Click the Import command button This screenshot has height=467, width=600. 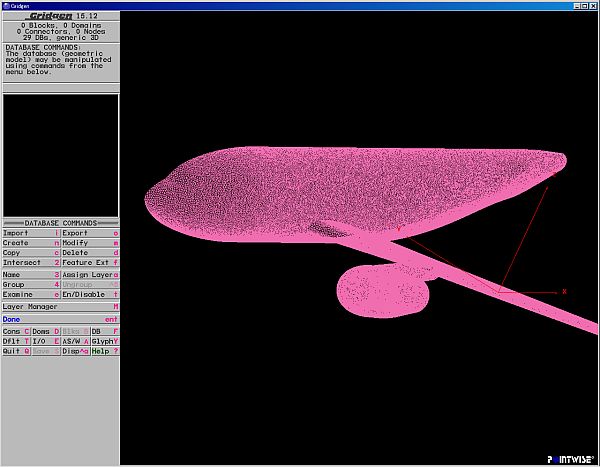pos(30,232)
